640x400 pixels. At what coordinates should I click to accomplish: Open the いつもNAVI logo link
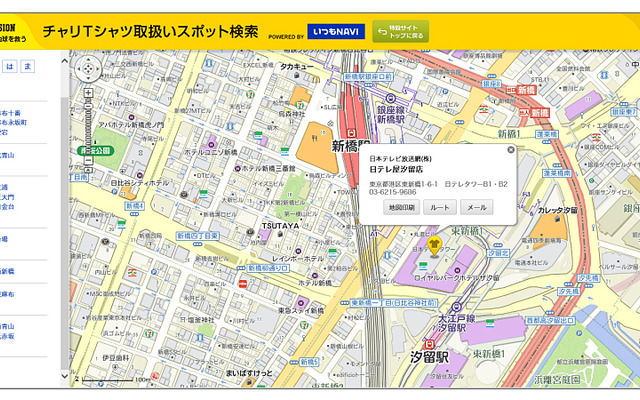pos(336,31)
